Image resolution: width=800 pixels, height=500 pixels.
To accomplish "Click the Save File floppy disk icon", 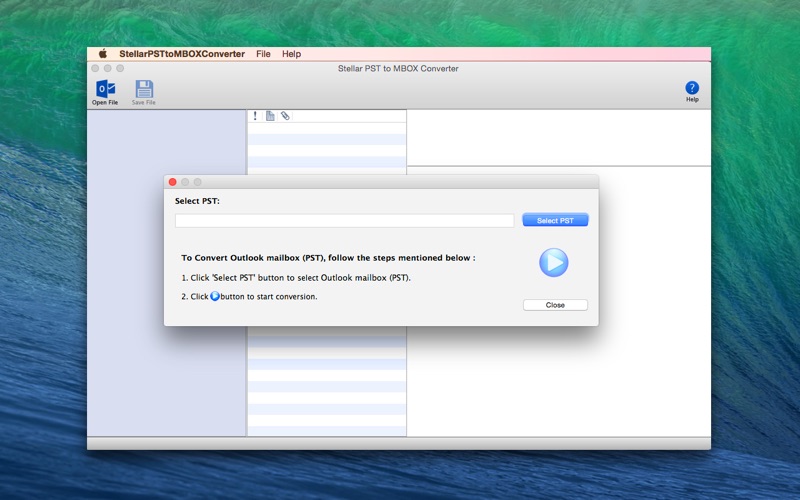I will pyautogui.click(x=144, y=89).
